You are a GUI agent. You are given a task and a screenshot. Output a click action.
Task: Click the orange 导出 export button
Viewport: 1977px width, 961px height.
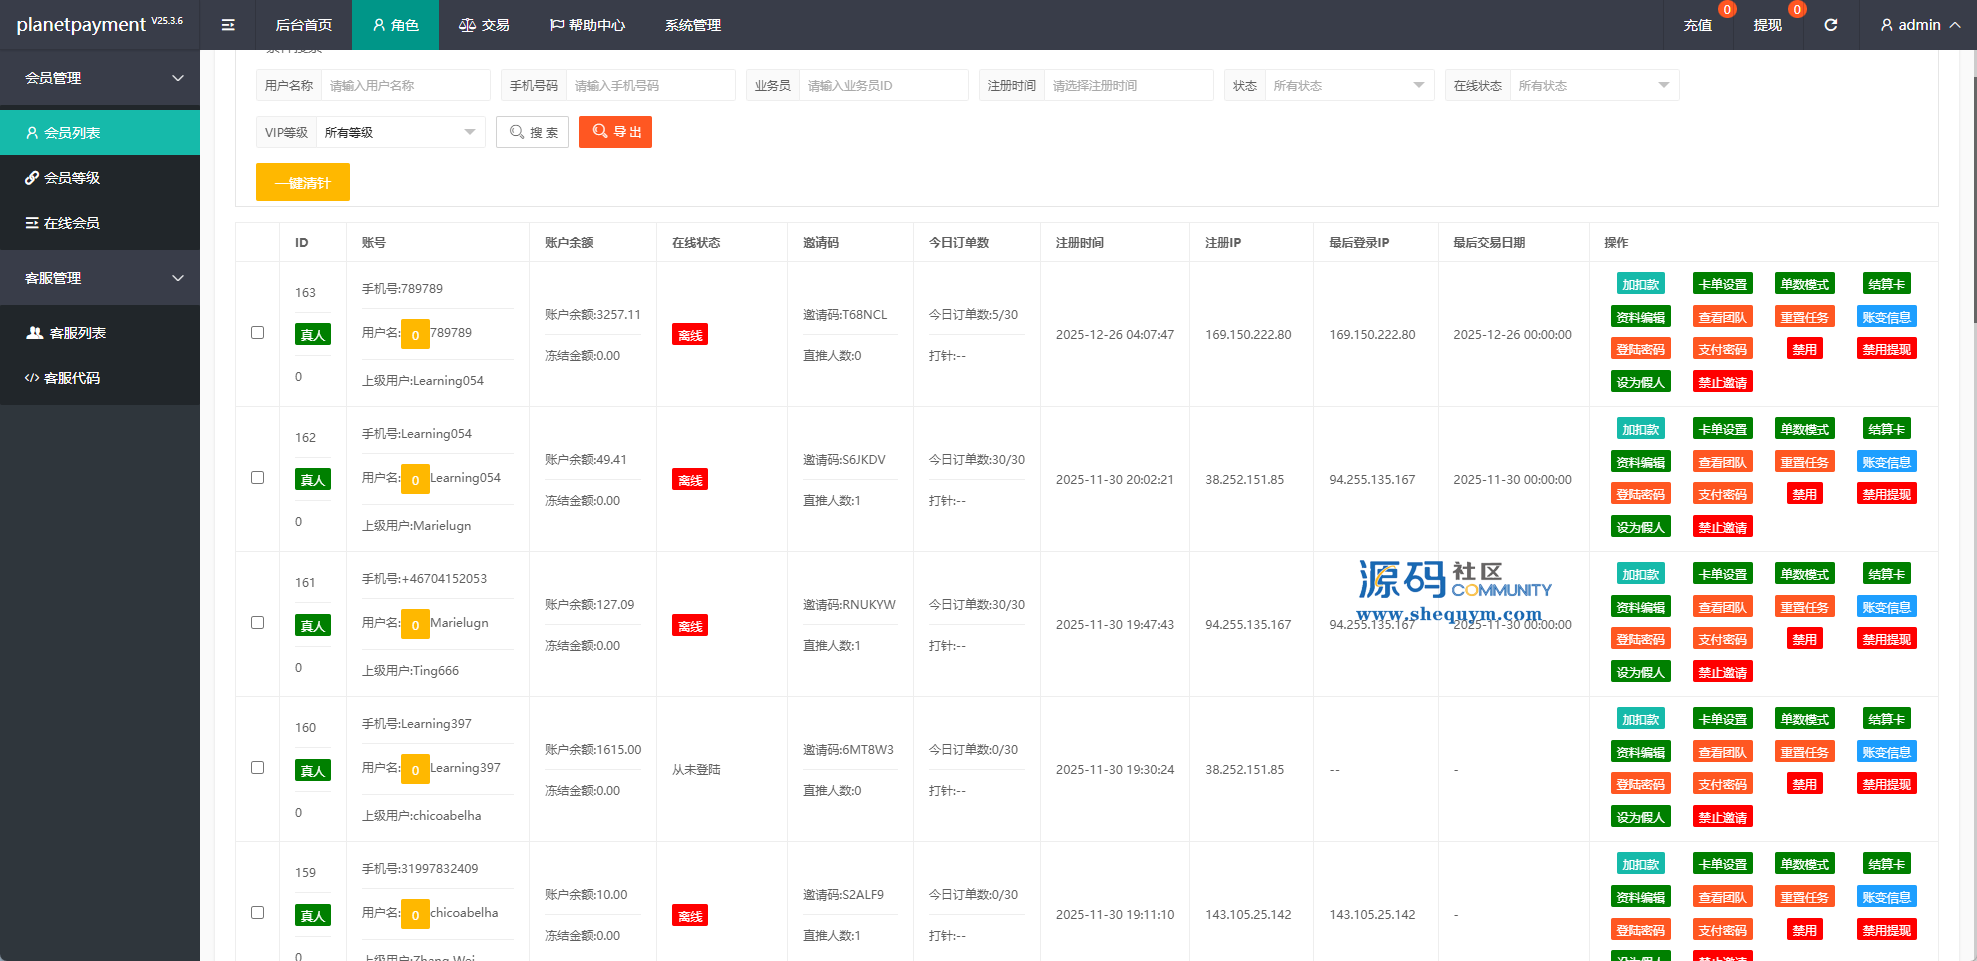615,132
